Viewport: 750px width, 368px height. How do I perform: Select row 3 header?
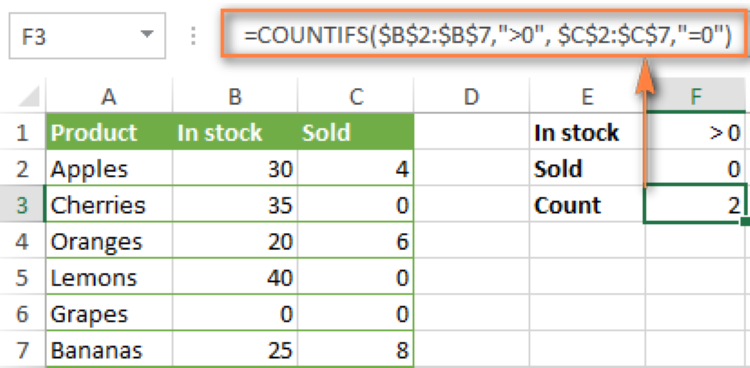(x=22, y=204)
